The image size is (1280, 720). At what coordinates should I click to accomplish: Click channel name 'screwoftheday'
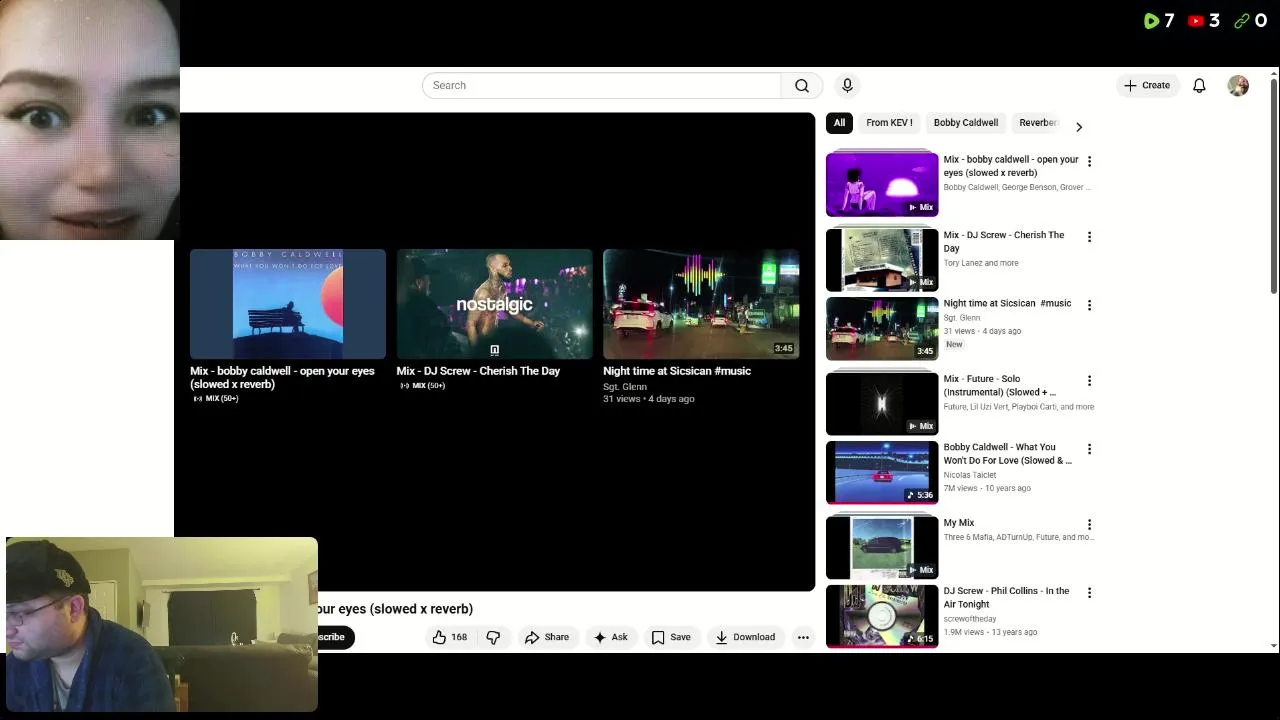pyautogui.click(x=970, y=619)
